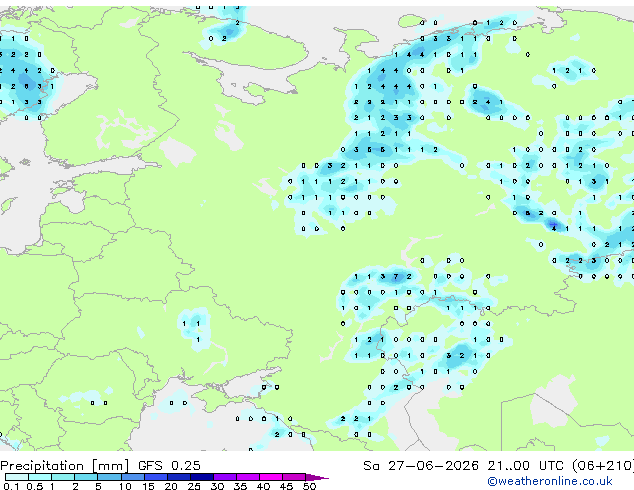
Task: Click the legend scale label "10"
Action: 125,486
